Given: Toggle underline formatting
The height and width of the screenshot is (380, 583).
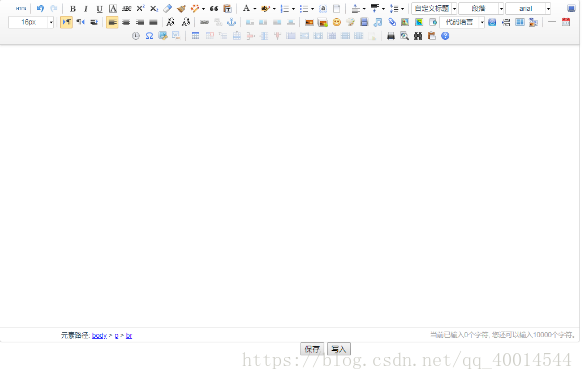Looking at the screenshot, I should [x=99, y=9].
